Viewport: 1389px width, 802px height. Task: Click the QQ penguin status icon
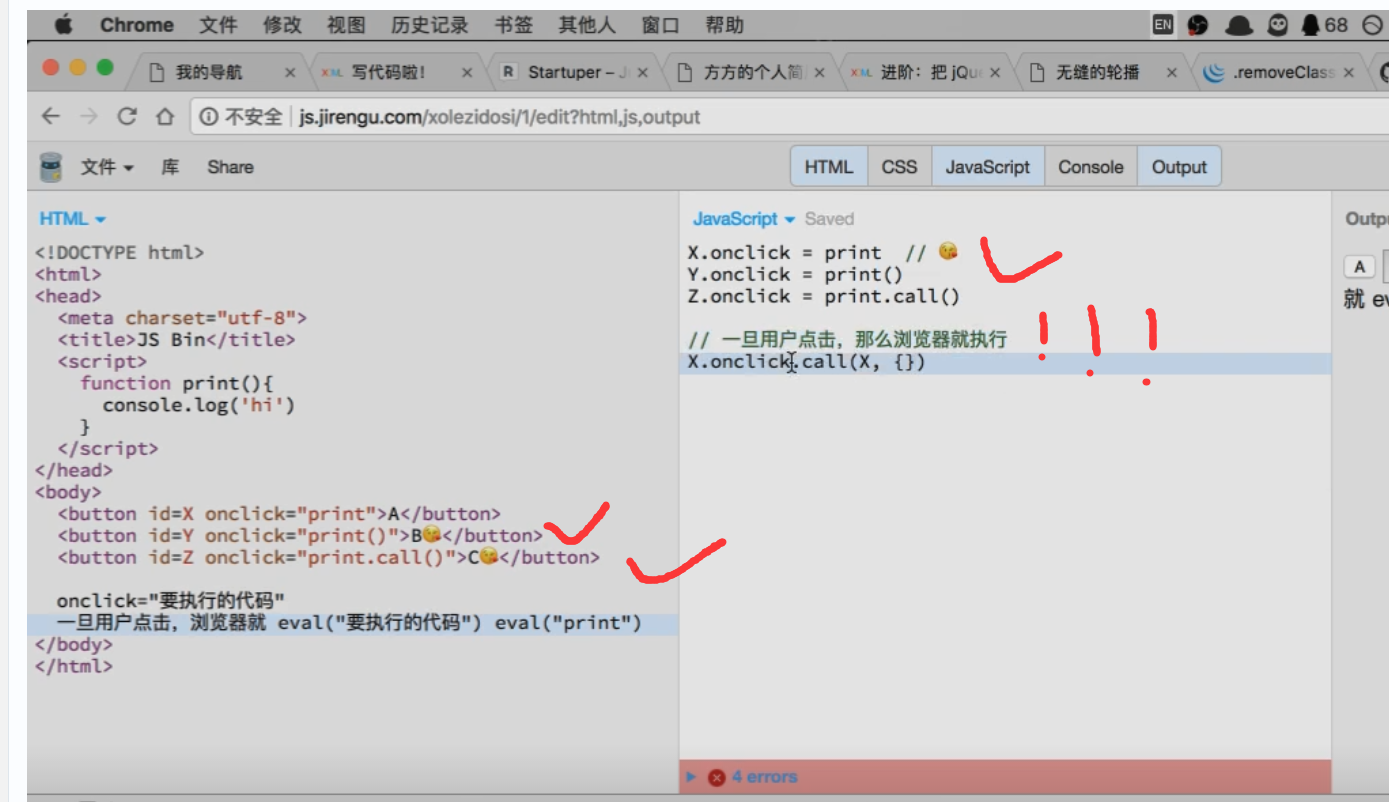coord(1313,25)
